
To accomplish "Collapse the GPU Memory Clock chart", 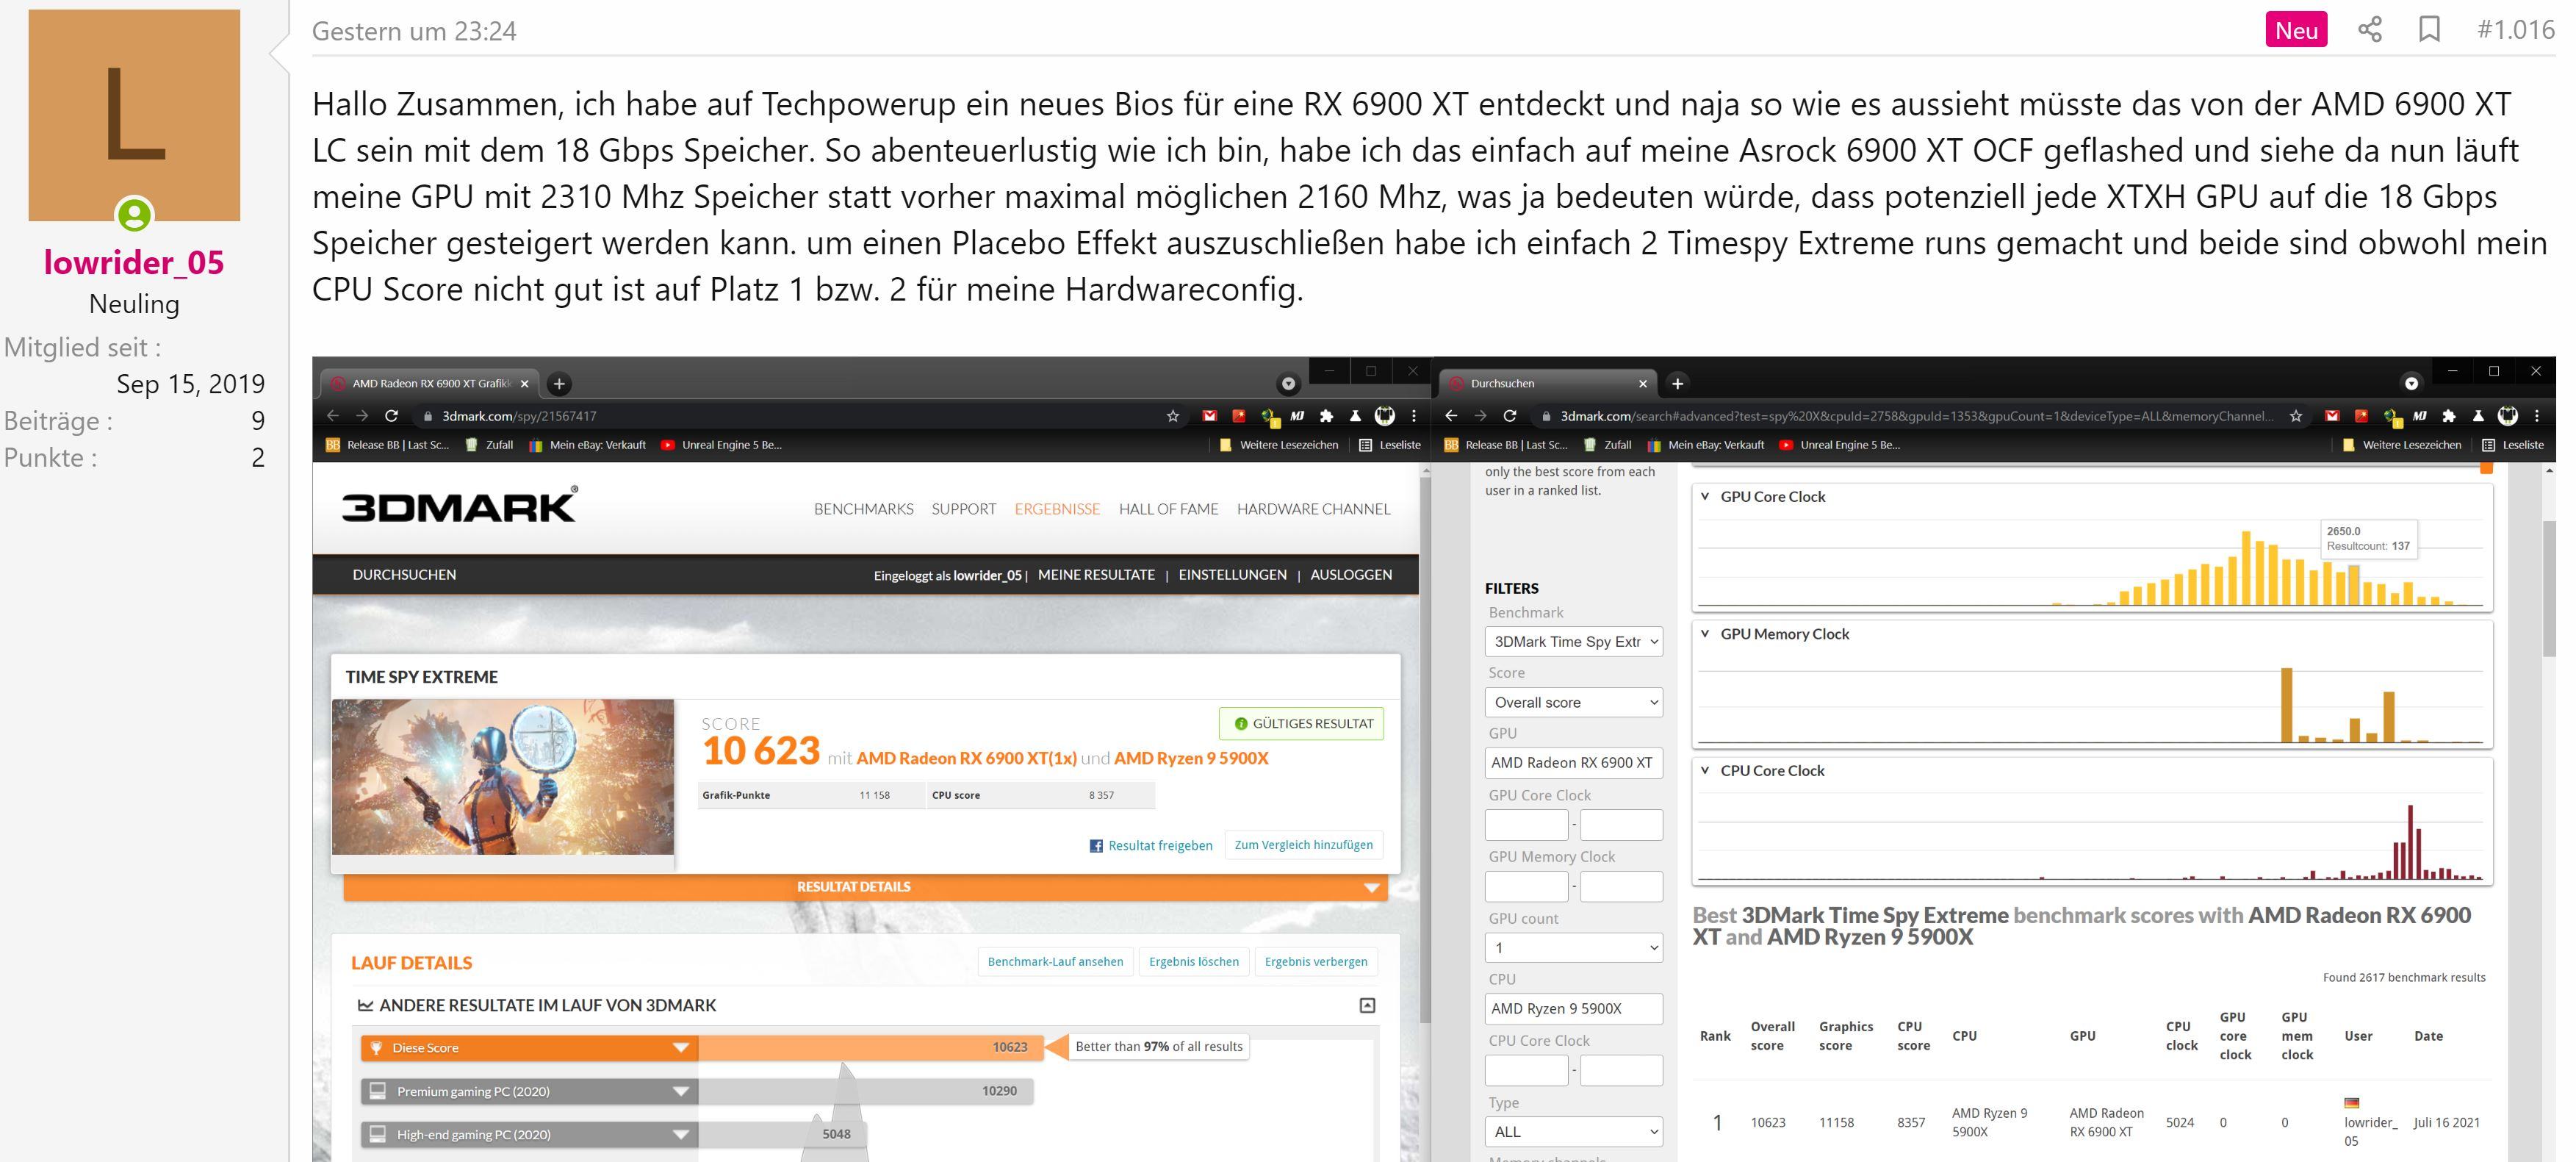I will (x=1705, y=634).
